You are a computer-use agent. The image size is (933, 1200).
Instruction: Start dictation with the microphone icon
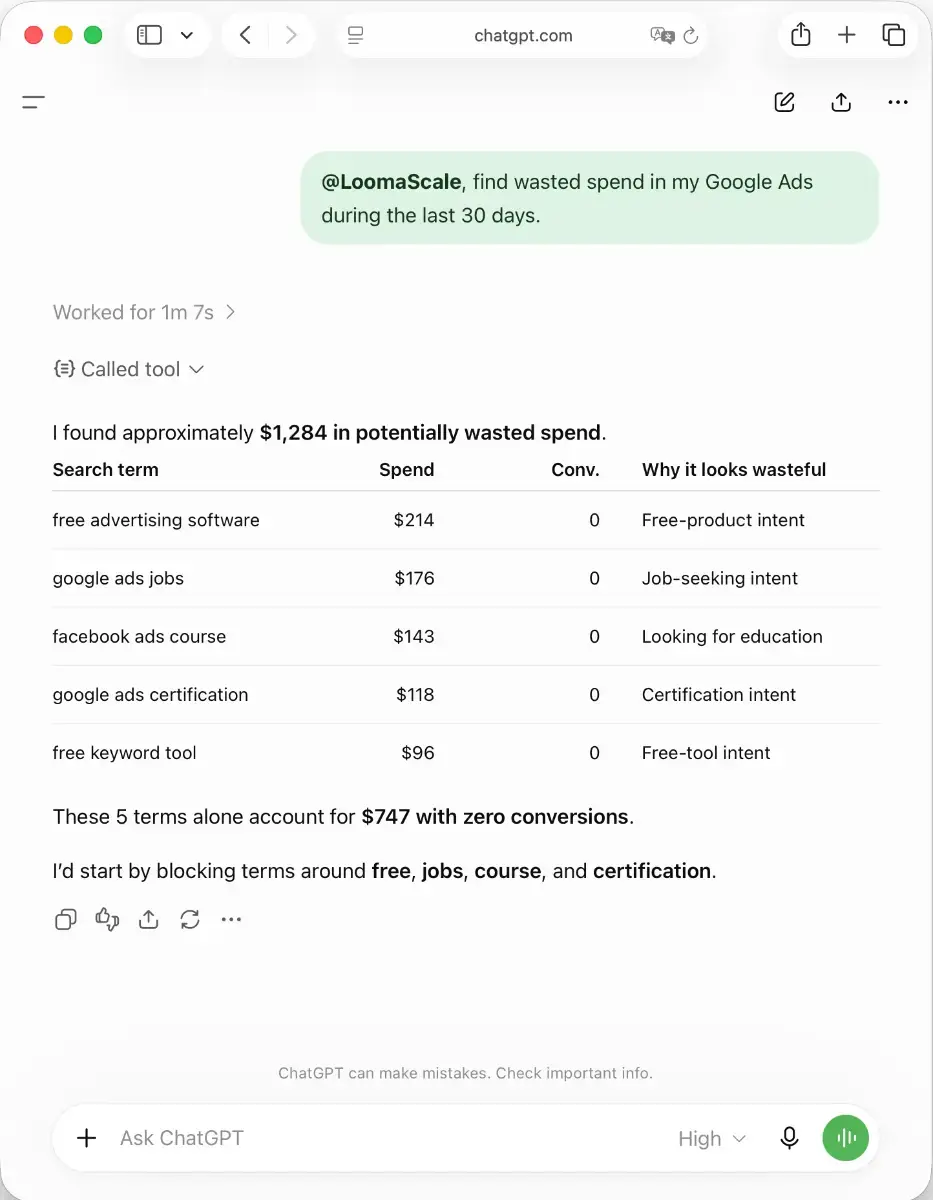click(x=790, y=1138)
